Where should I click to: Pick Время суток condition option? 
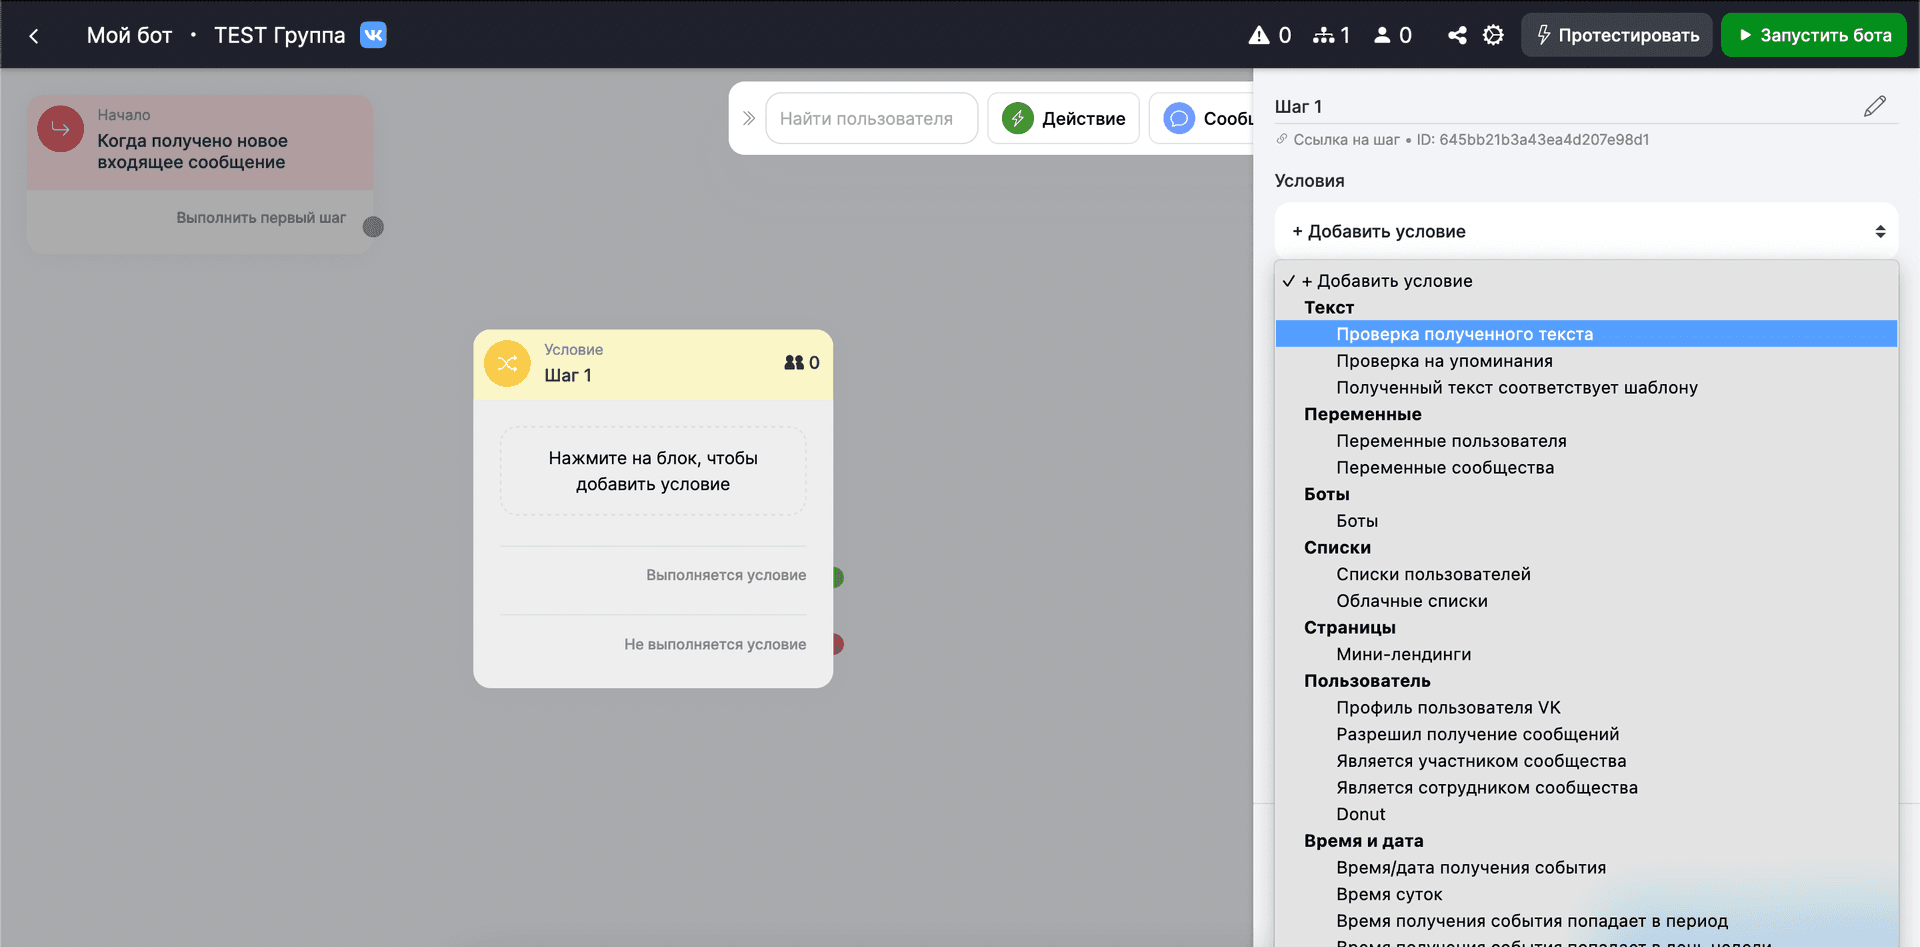coord(1389,894)
